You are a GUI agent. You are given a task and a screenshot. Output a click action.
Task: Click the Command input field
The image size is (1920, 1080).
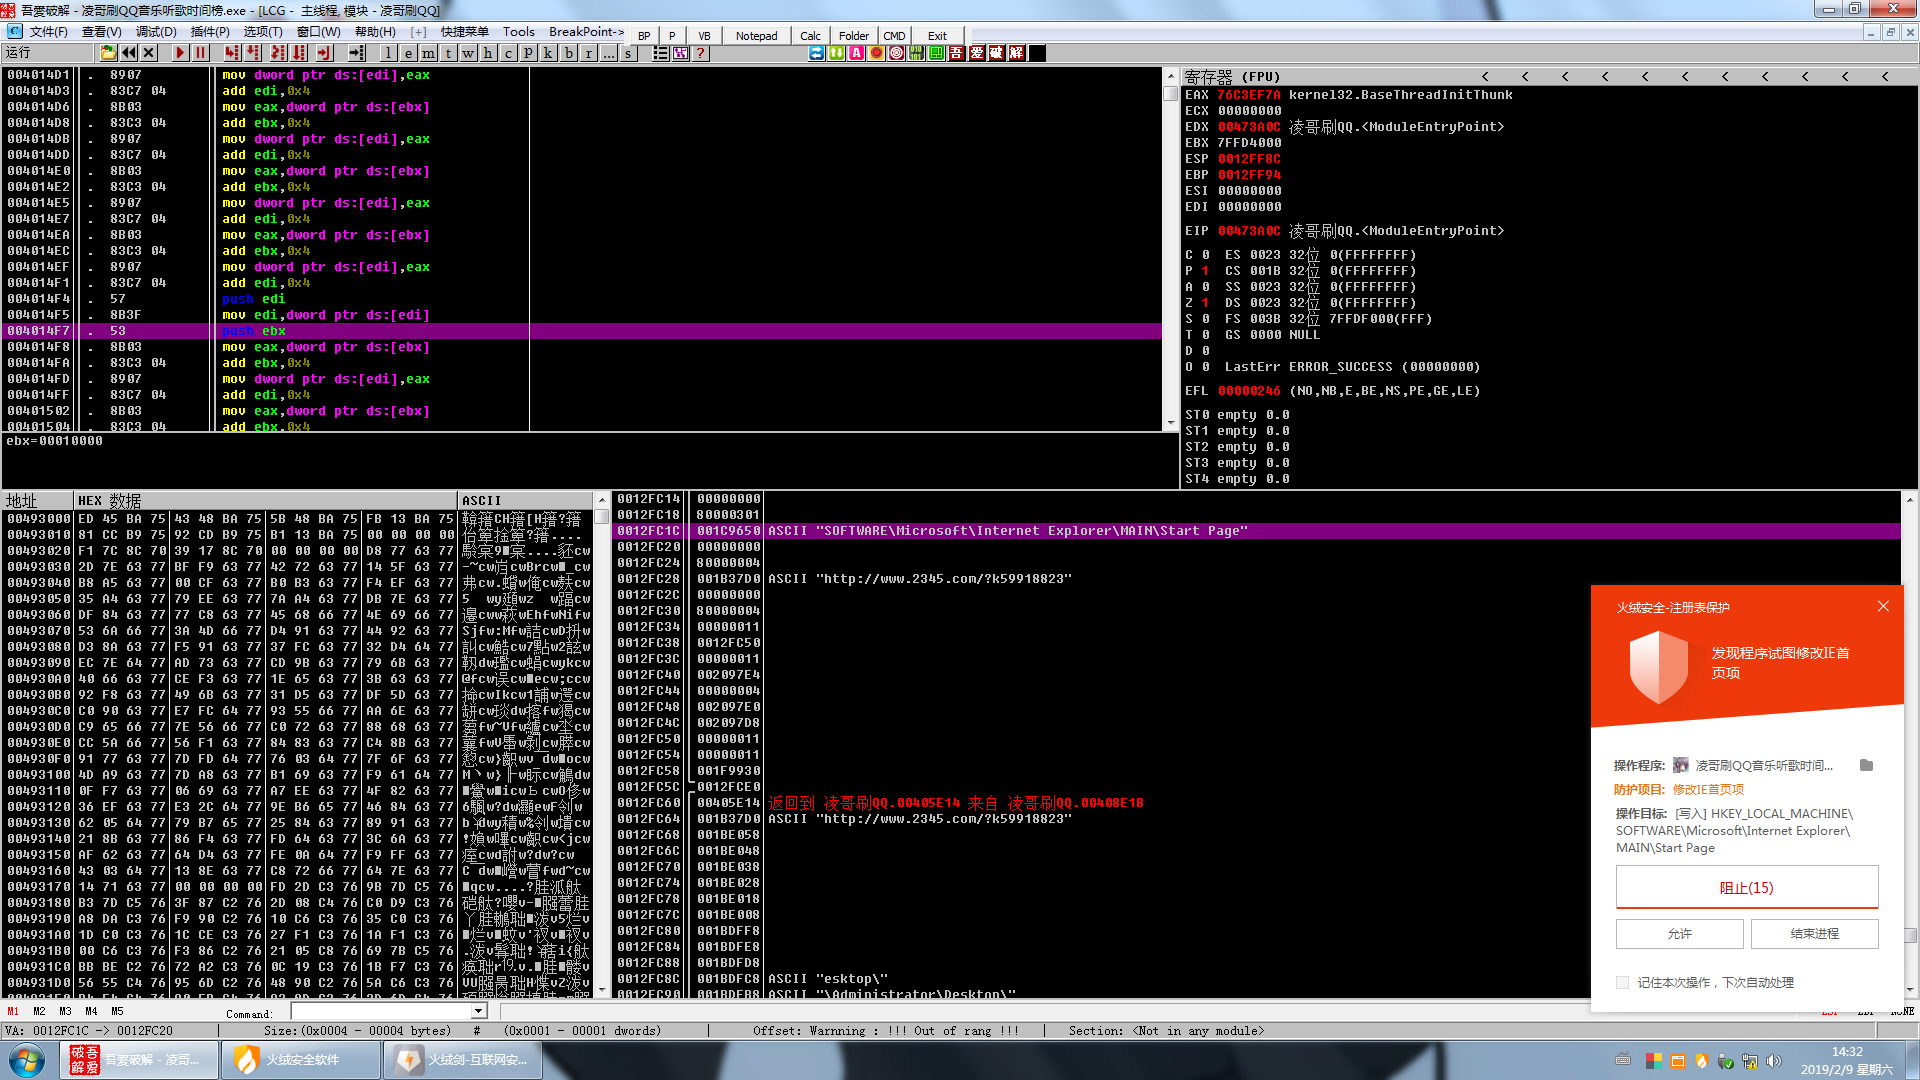(x=380, y=1011)
